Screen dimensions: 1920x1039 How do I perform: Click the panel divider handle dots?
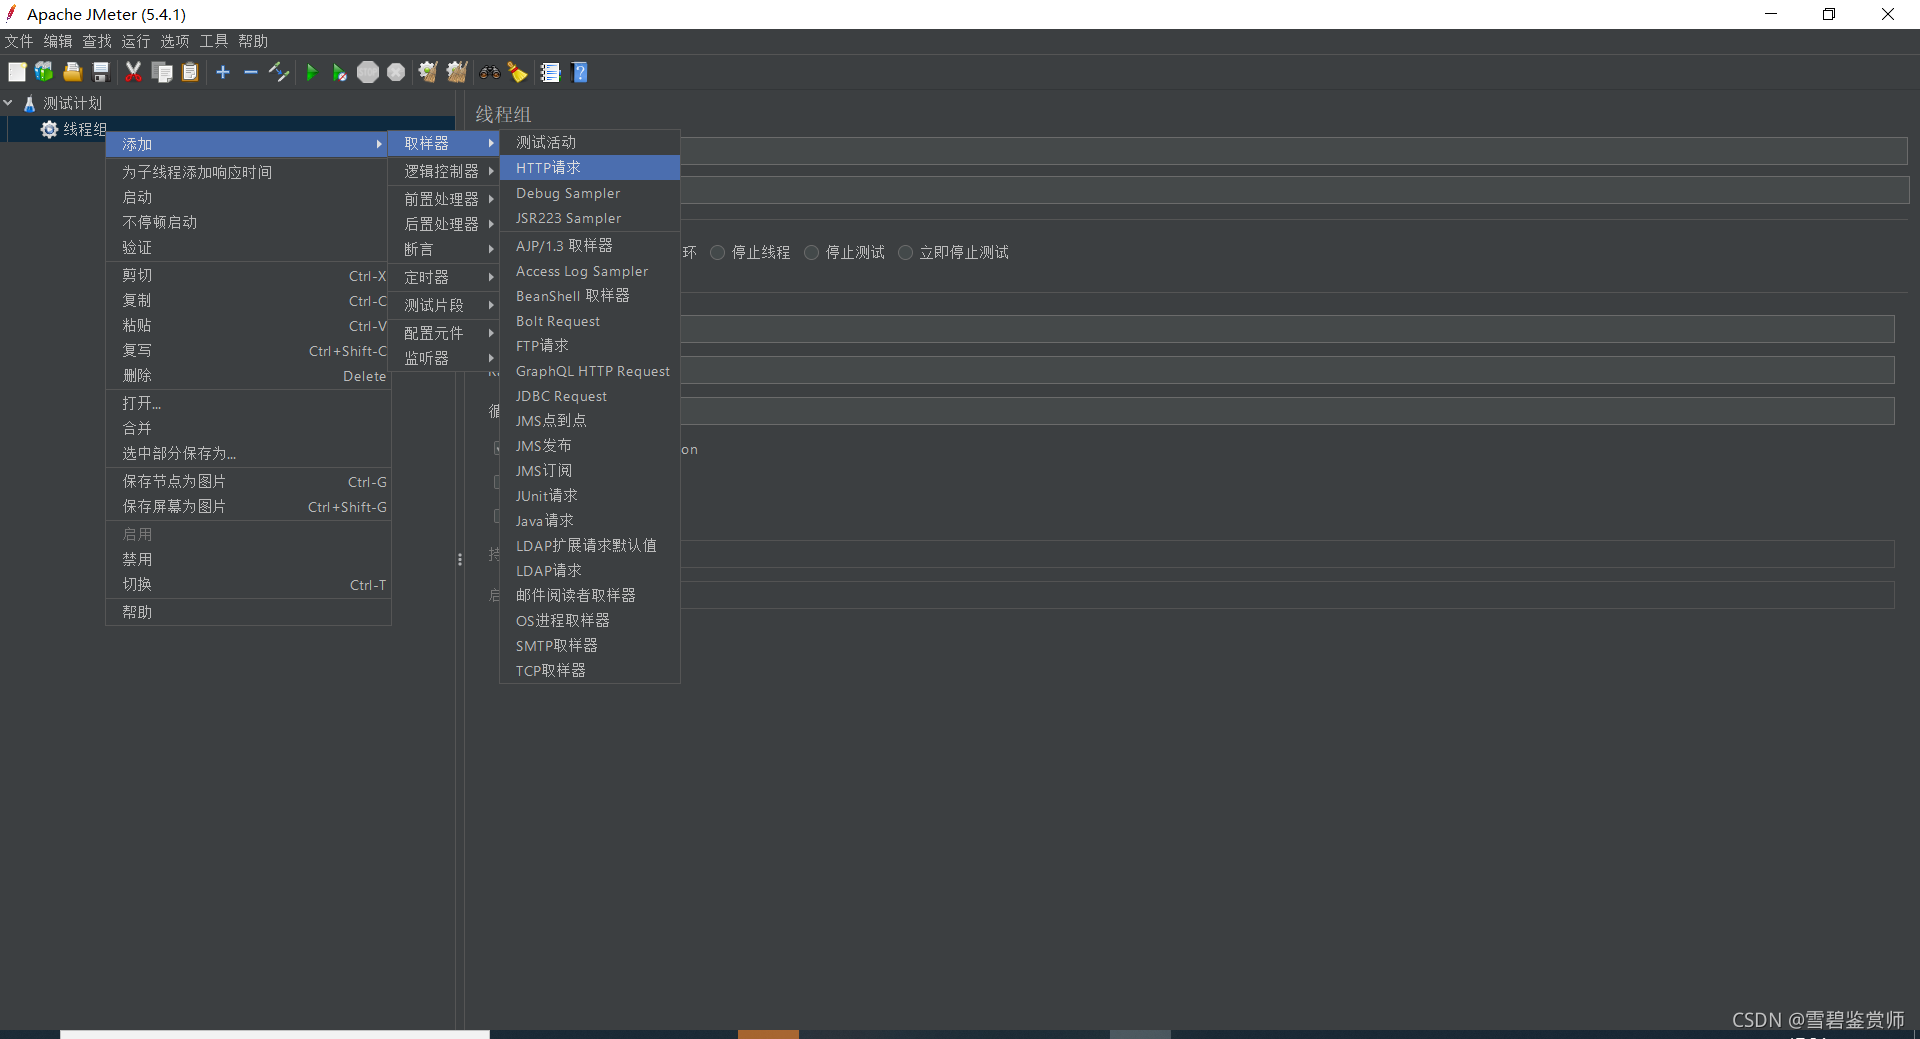tap(460, 560)
